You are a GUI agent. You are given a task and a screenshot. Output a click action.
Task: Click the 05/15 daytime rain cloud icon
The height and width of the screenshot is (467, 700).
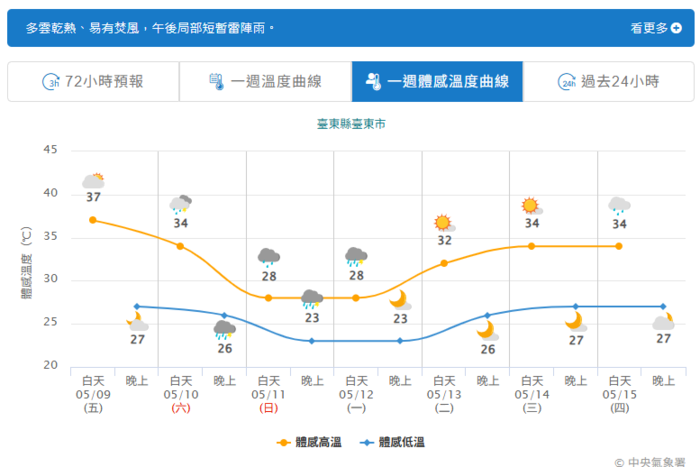pyautogui.click(x=619, y=205)
